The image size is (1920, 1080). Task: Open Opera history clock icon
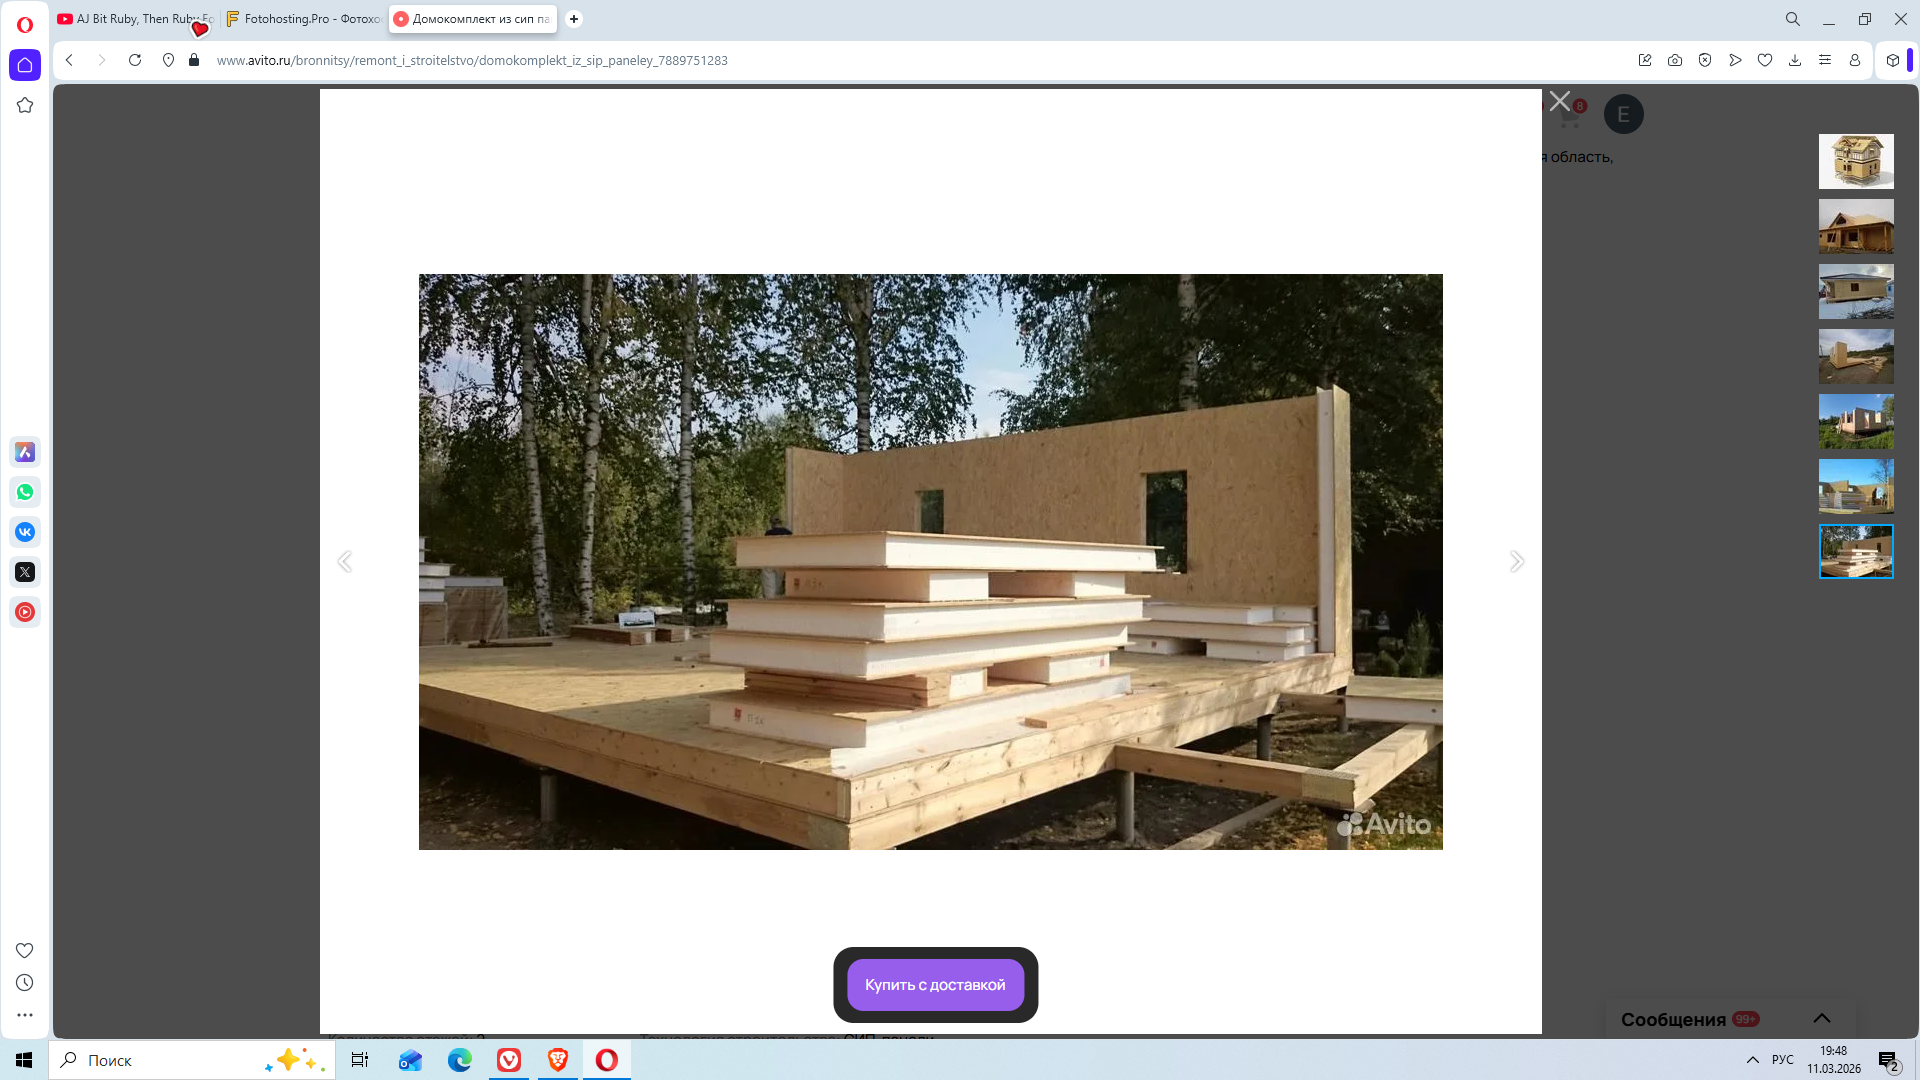(x=25, y=983)
